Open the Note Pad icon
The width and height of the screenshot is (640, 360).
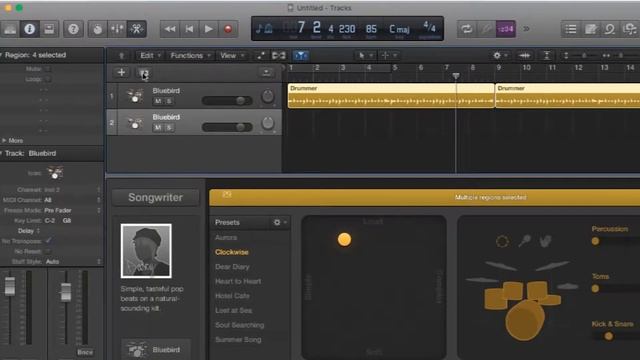click(x=590, y=29)
